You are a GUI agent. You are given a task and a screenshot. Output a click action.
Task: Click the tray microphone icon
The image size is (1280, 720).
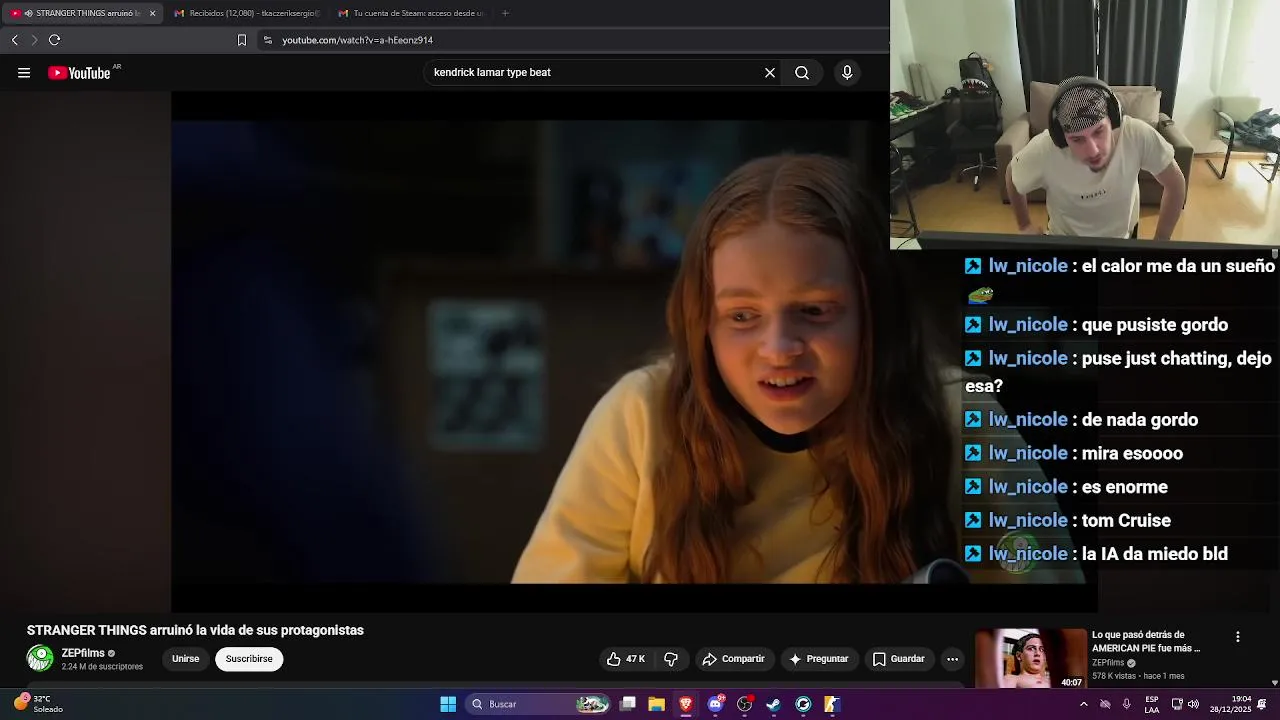1127,704
